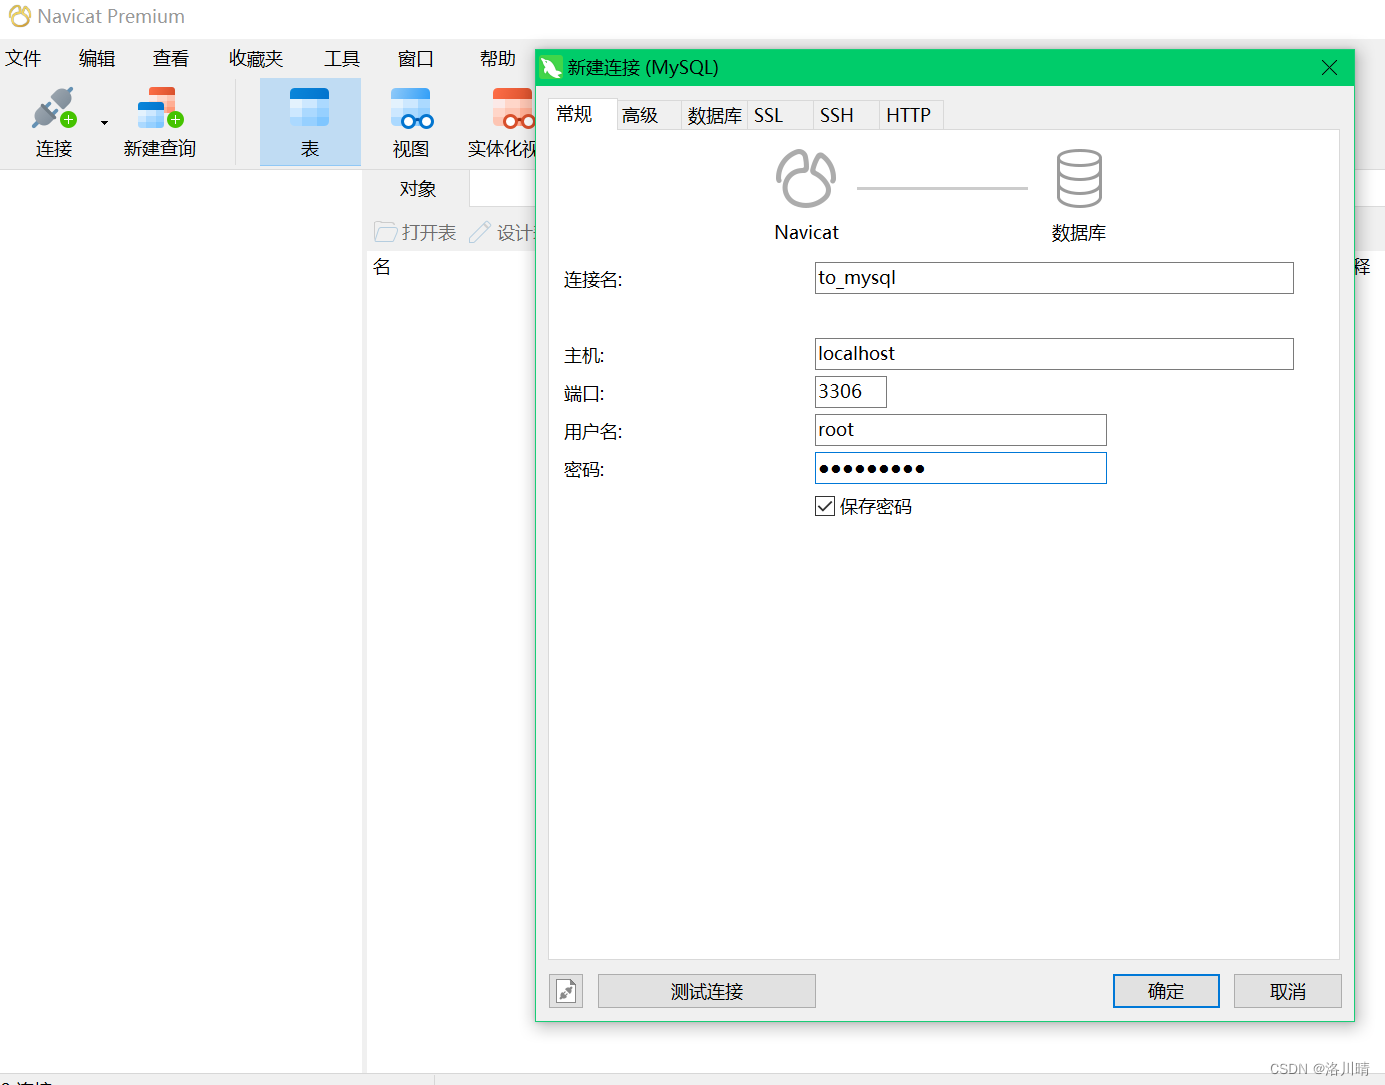Screen dimensions: 1385x1085
Task: Open the Window (窗口) menu
Action: point(416,59)
